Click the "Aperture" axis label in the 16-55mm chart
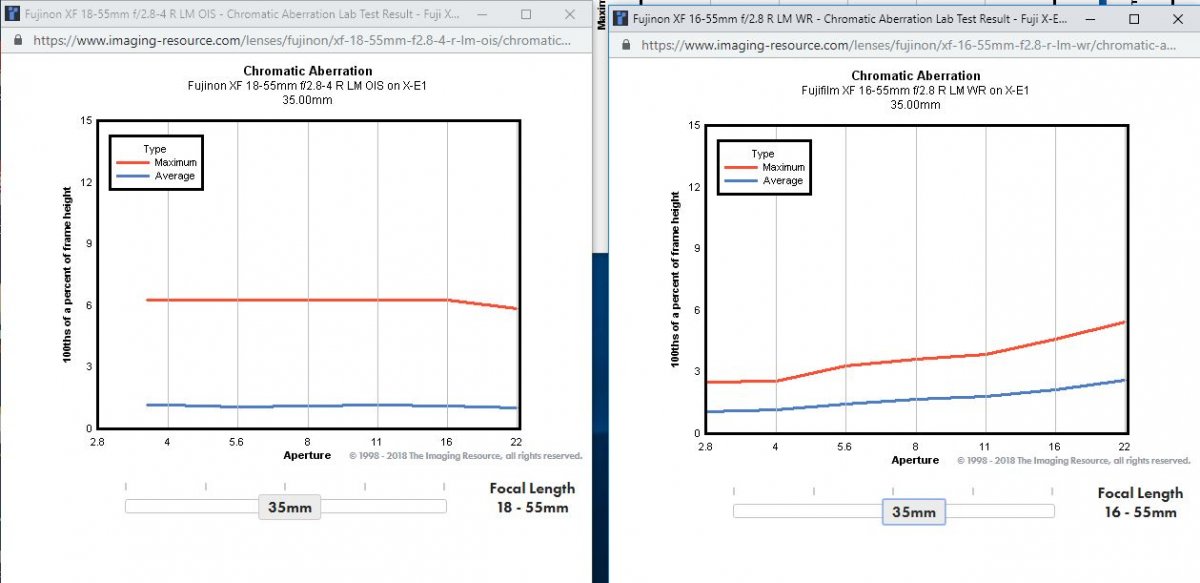Screen dimensions: 1200x583 (915, 460)
